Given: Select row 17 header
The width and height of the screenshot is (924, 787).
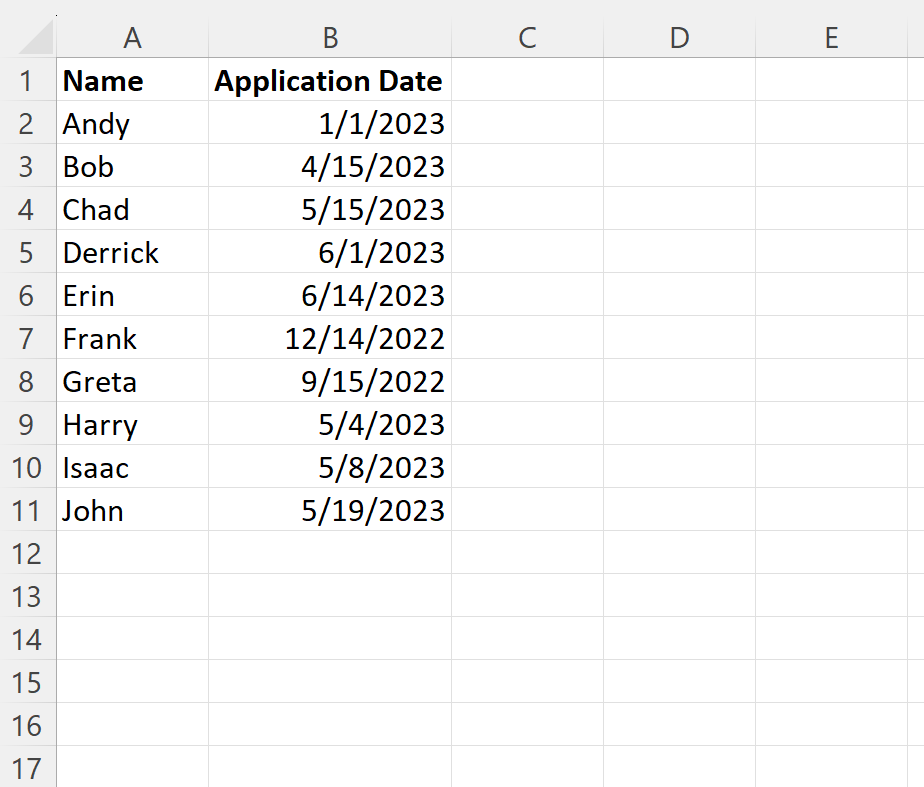Looking at the screenshot, I should [27, 767].
